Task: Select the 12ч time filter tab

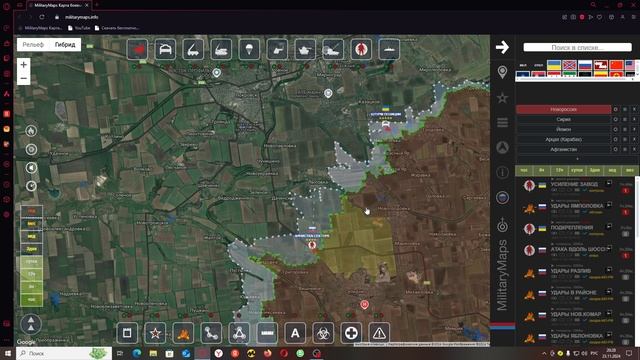Action: [x=560, y=170]
